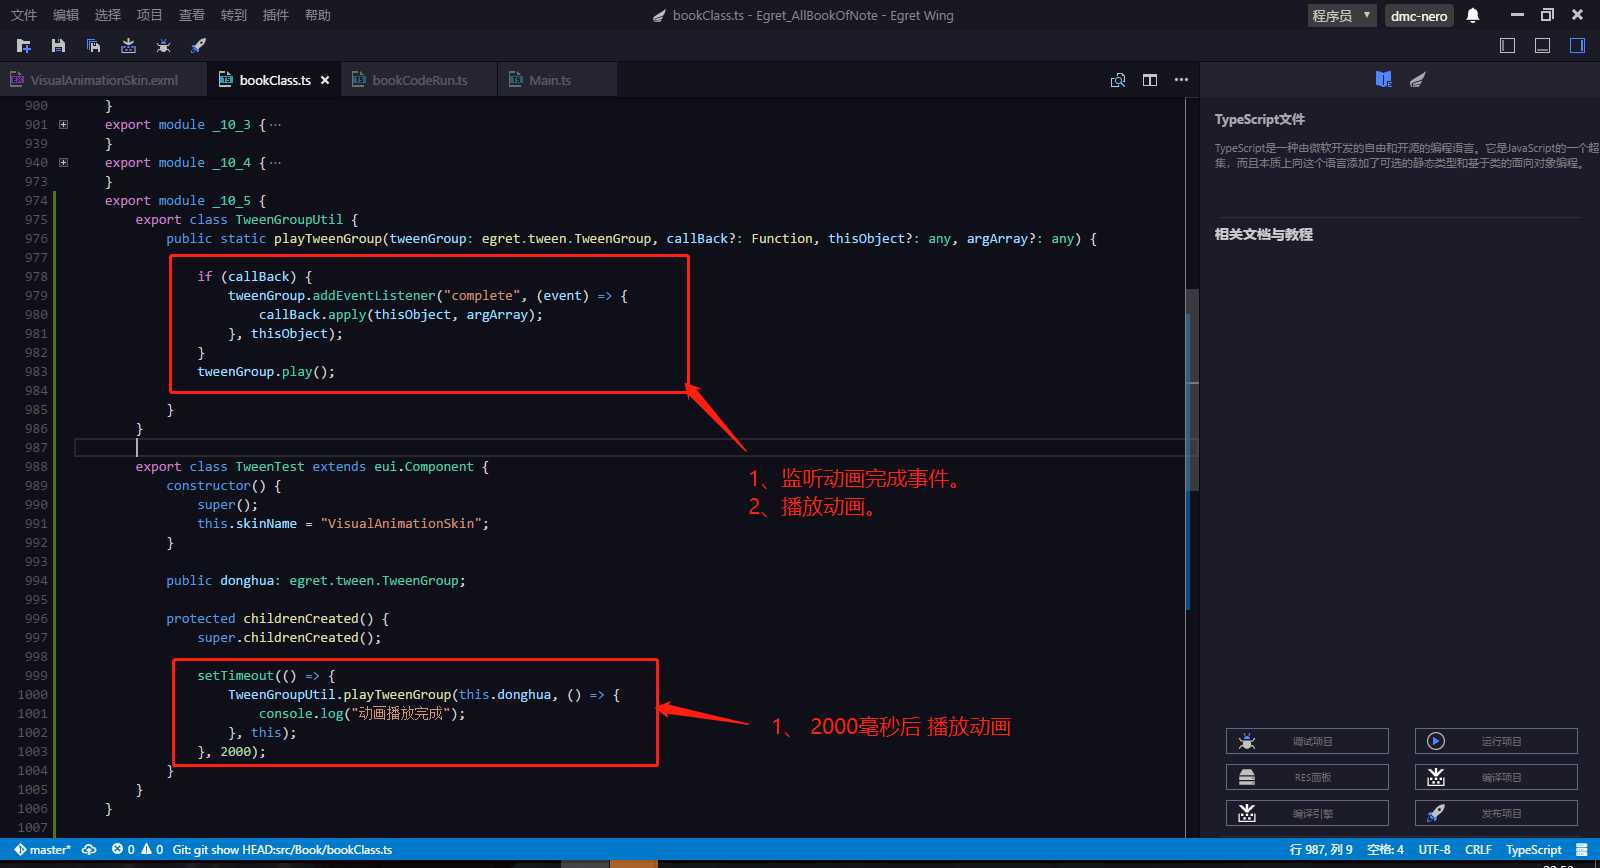Select the bookClass.ts tab

pyautogui.click(x=274, y=80)
